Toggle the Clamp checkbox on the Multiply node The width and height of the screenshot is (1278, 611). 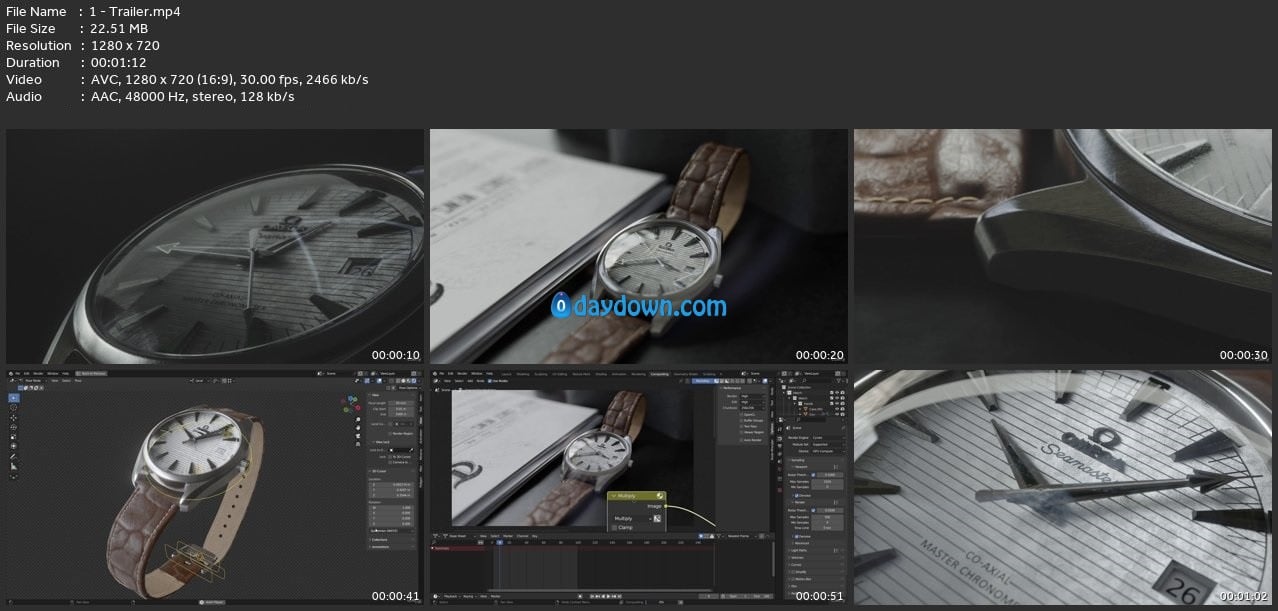pos(616,527)
